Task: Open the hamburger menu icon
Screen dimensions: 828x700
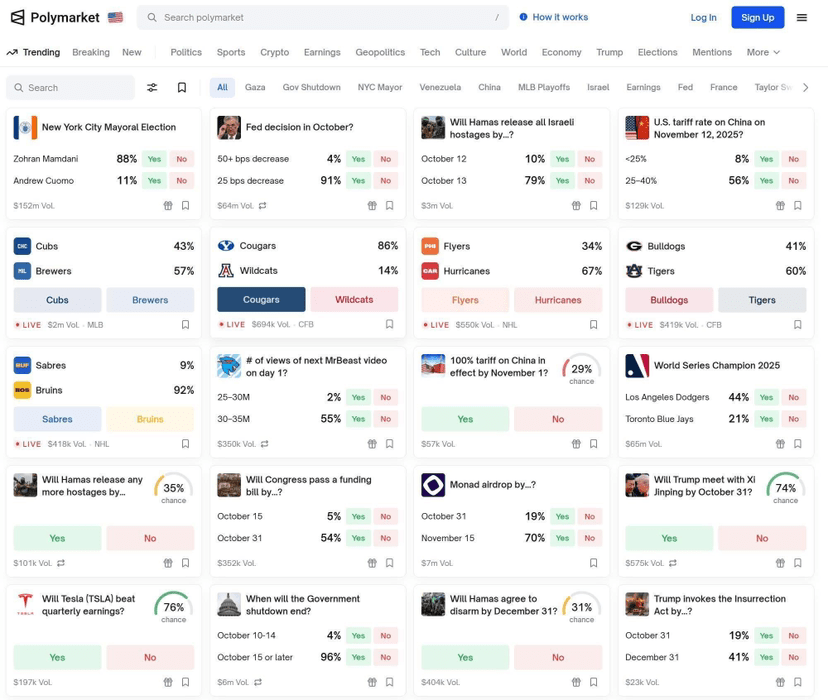Action: click(x=802, y=17)
